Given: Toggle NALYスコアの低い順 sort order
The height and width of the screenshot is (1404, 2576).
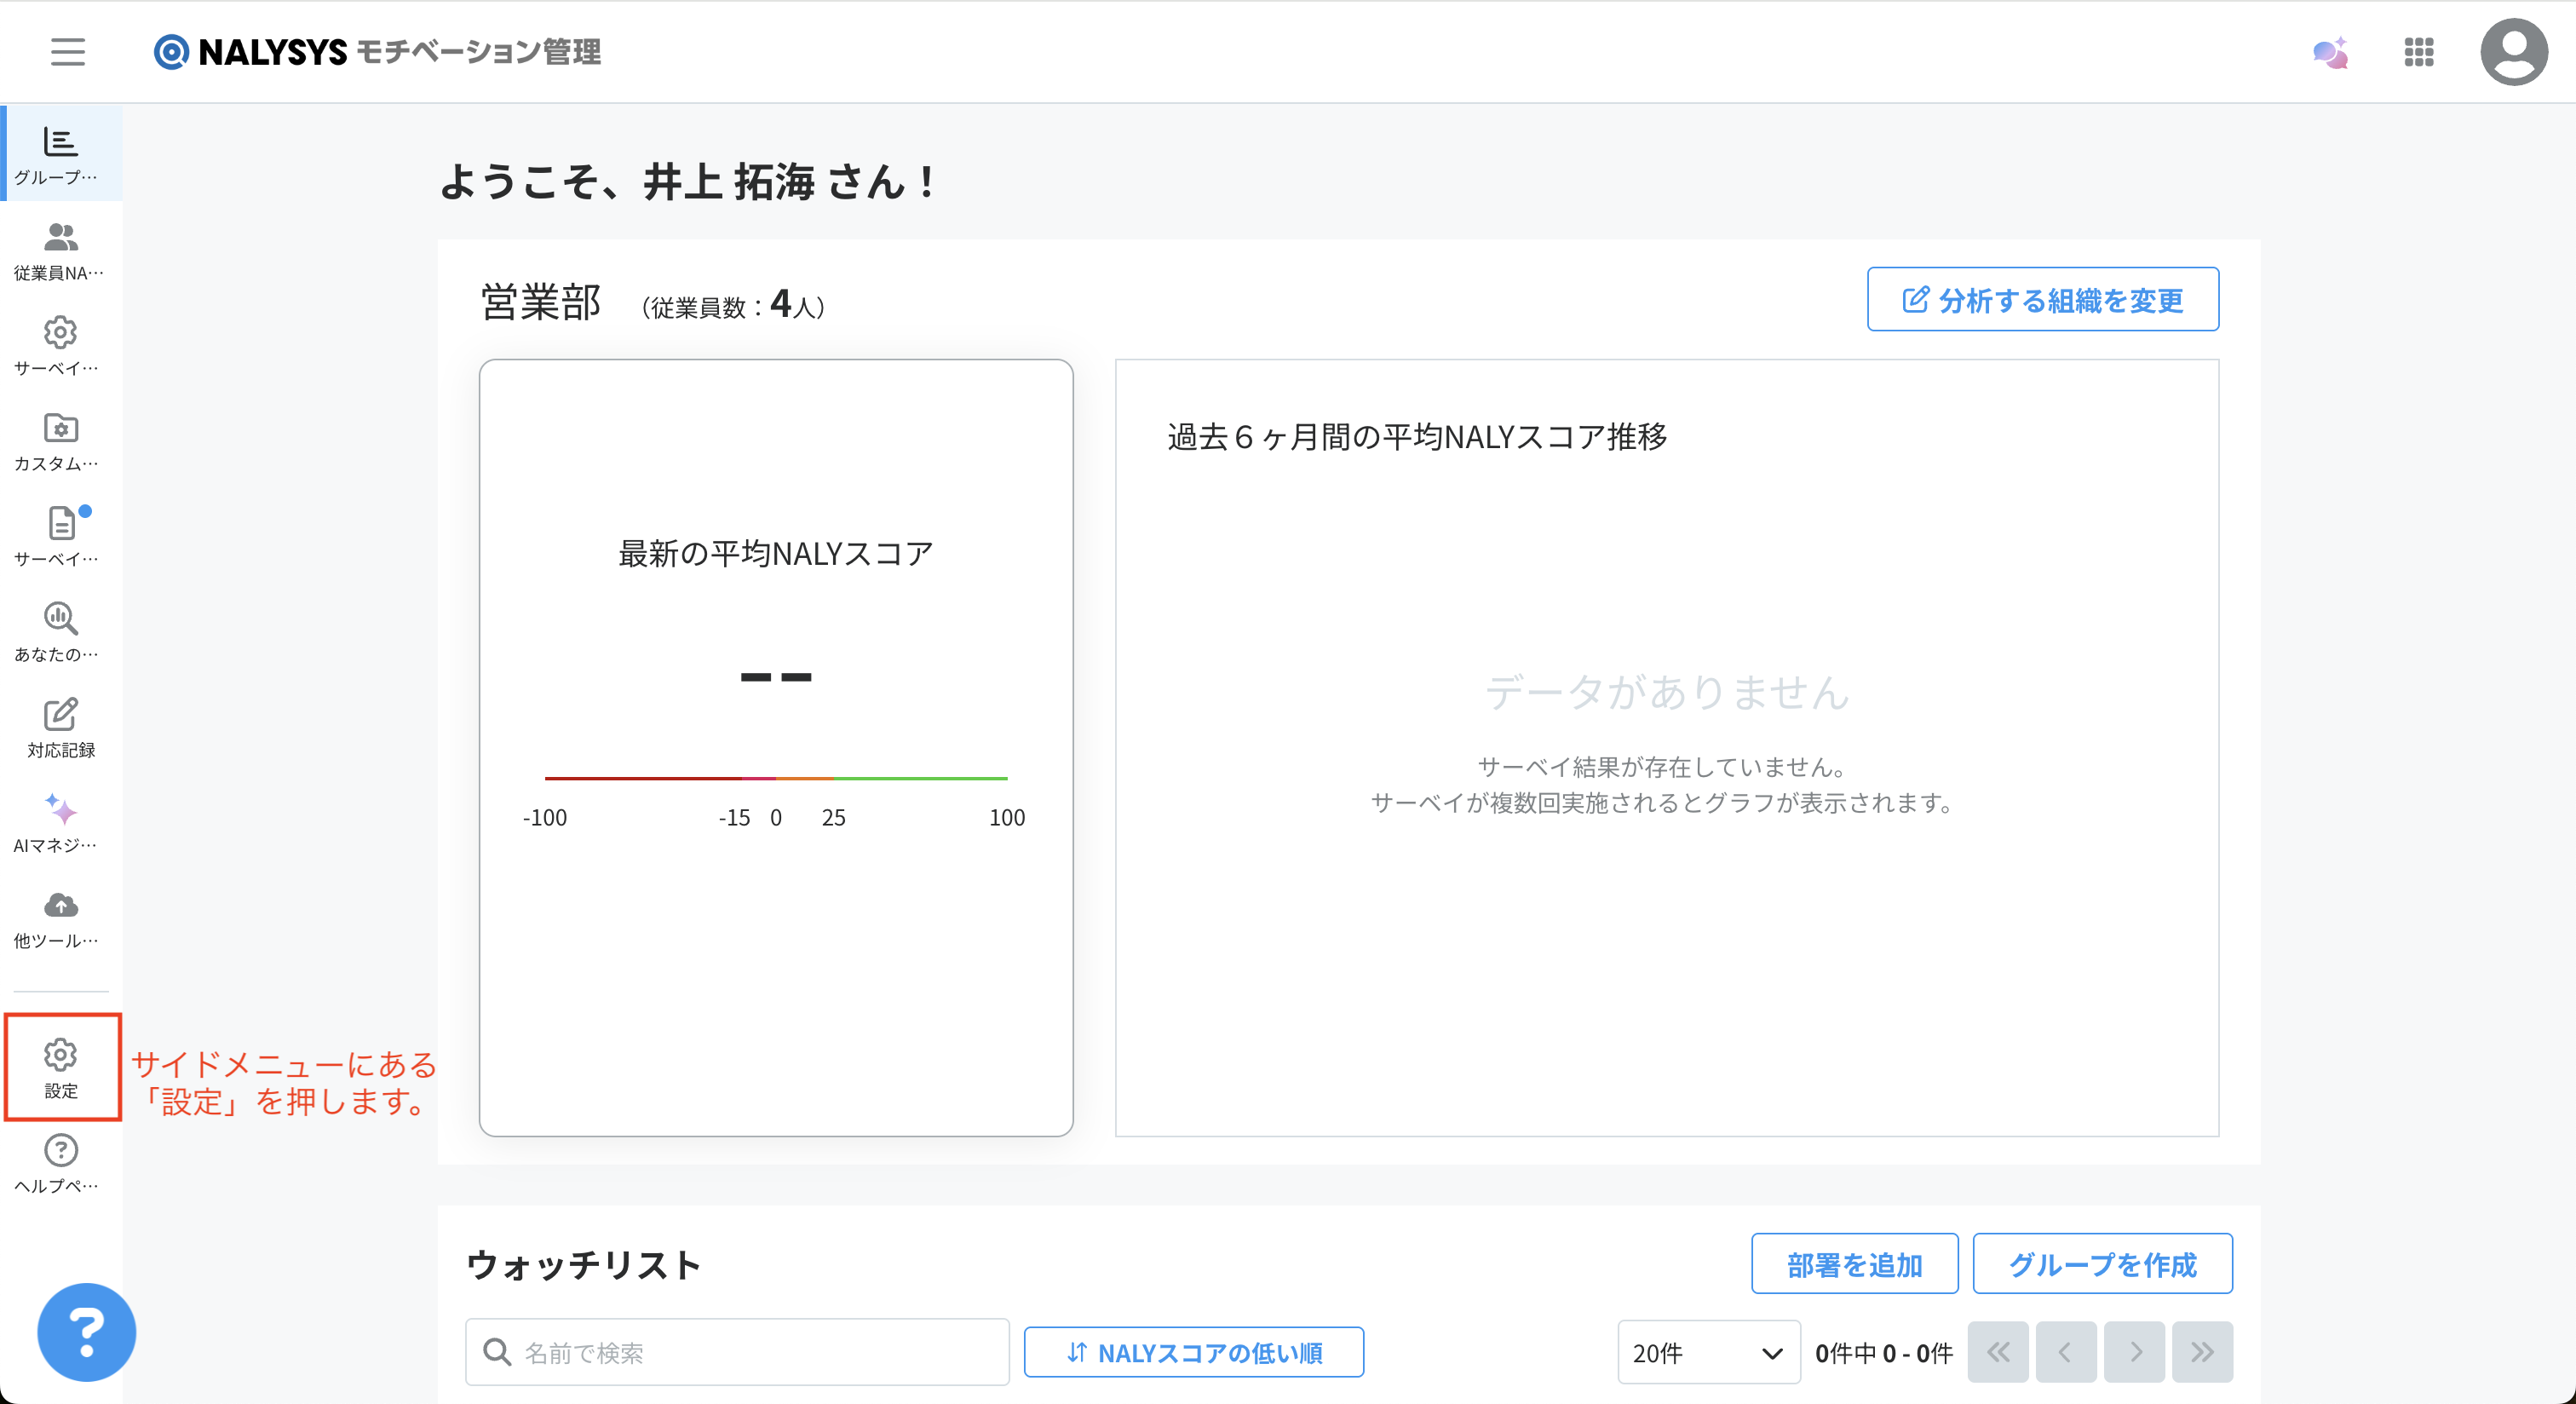Looking at the screenshot, I should [1193, 1352].
